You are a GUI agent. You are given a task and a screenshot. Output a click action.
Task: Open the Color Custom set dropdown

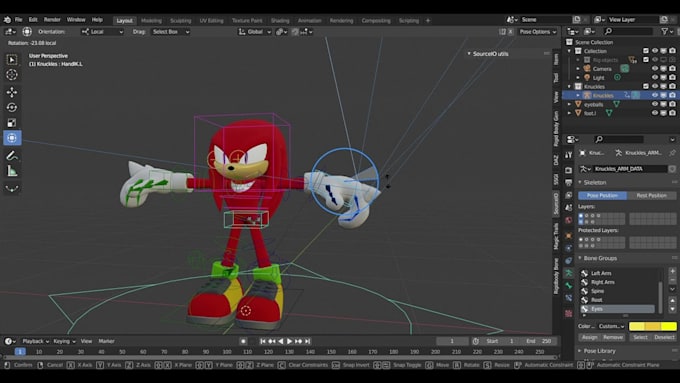click(x=611, y=326)
